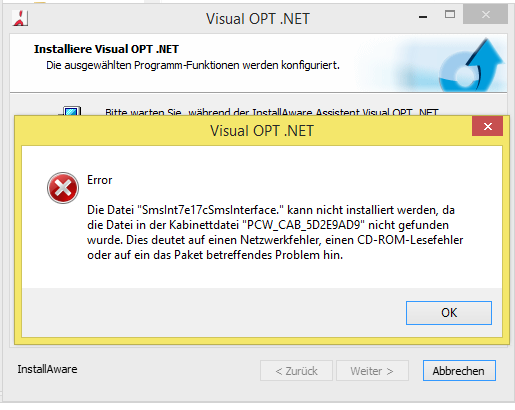
Task: Click the Error heading in dialog
Action: 99,180
